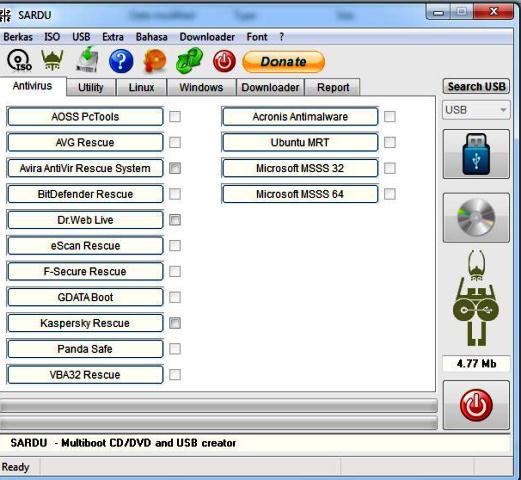Click the F-Secure Rescue button
The height and width of the screenshot is (480, 521).
tap(85, 271)
